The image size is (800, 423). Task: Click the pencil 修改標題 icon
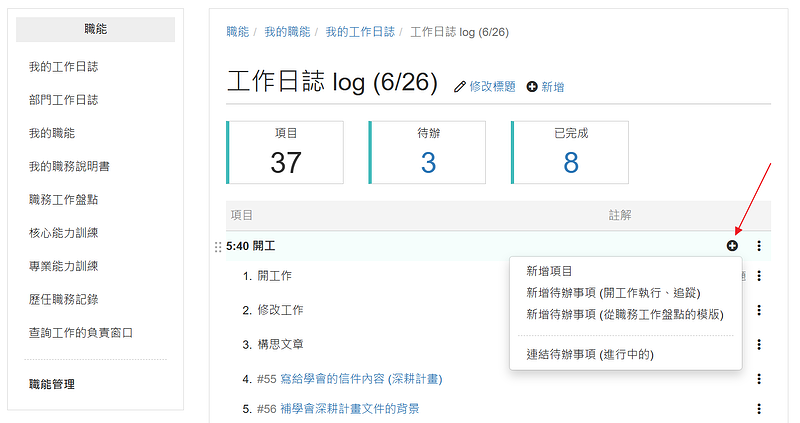[x=460, y=87]
